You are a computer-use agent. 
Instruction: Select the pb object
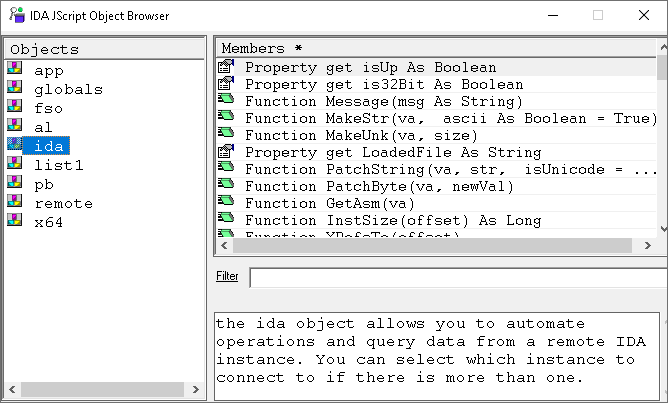pyautogui.click(x=44, y=184)
